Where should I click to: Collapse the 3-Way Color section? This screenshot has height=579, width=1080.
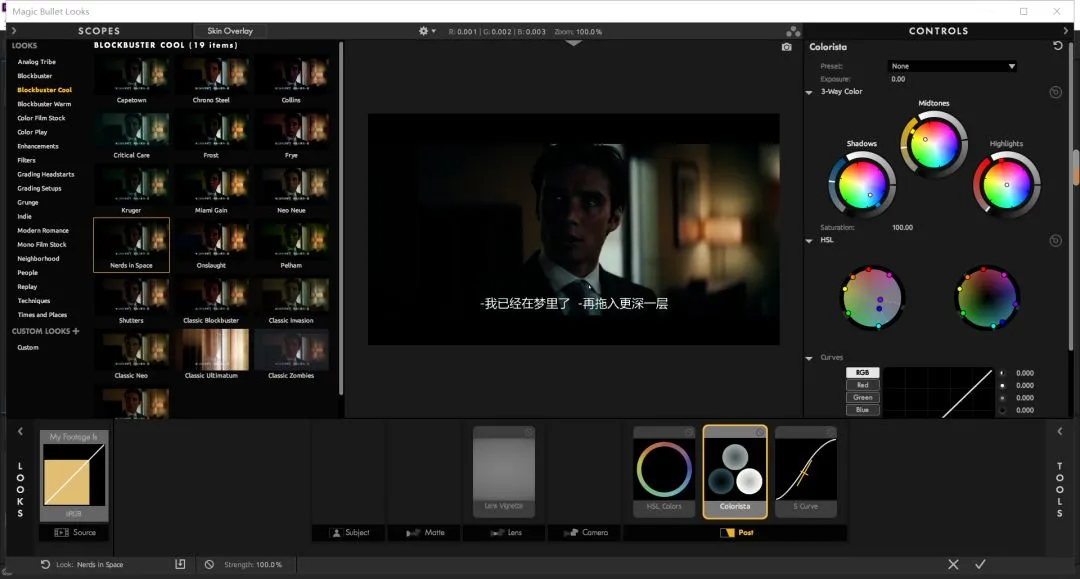coord(809,92)
